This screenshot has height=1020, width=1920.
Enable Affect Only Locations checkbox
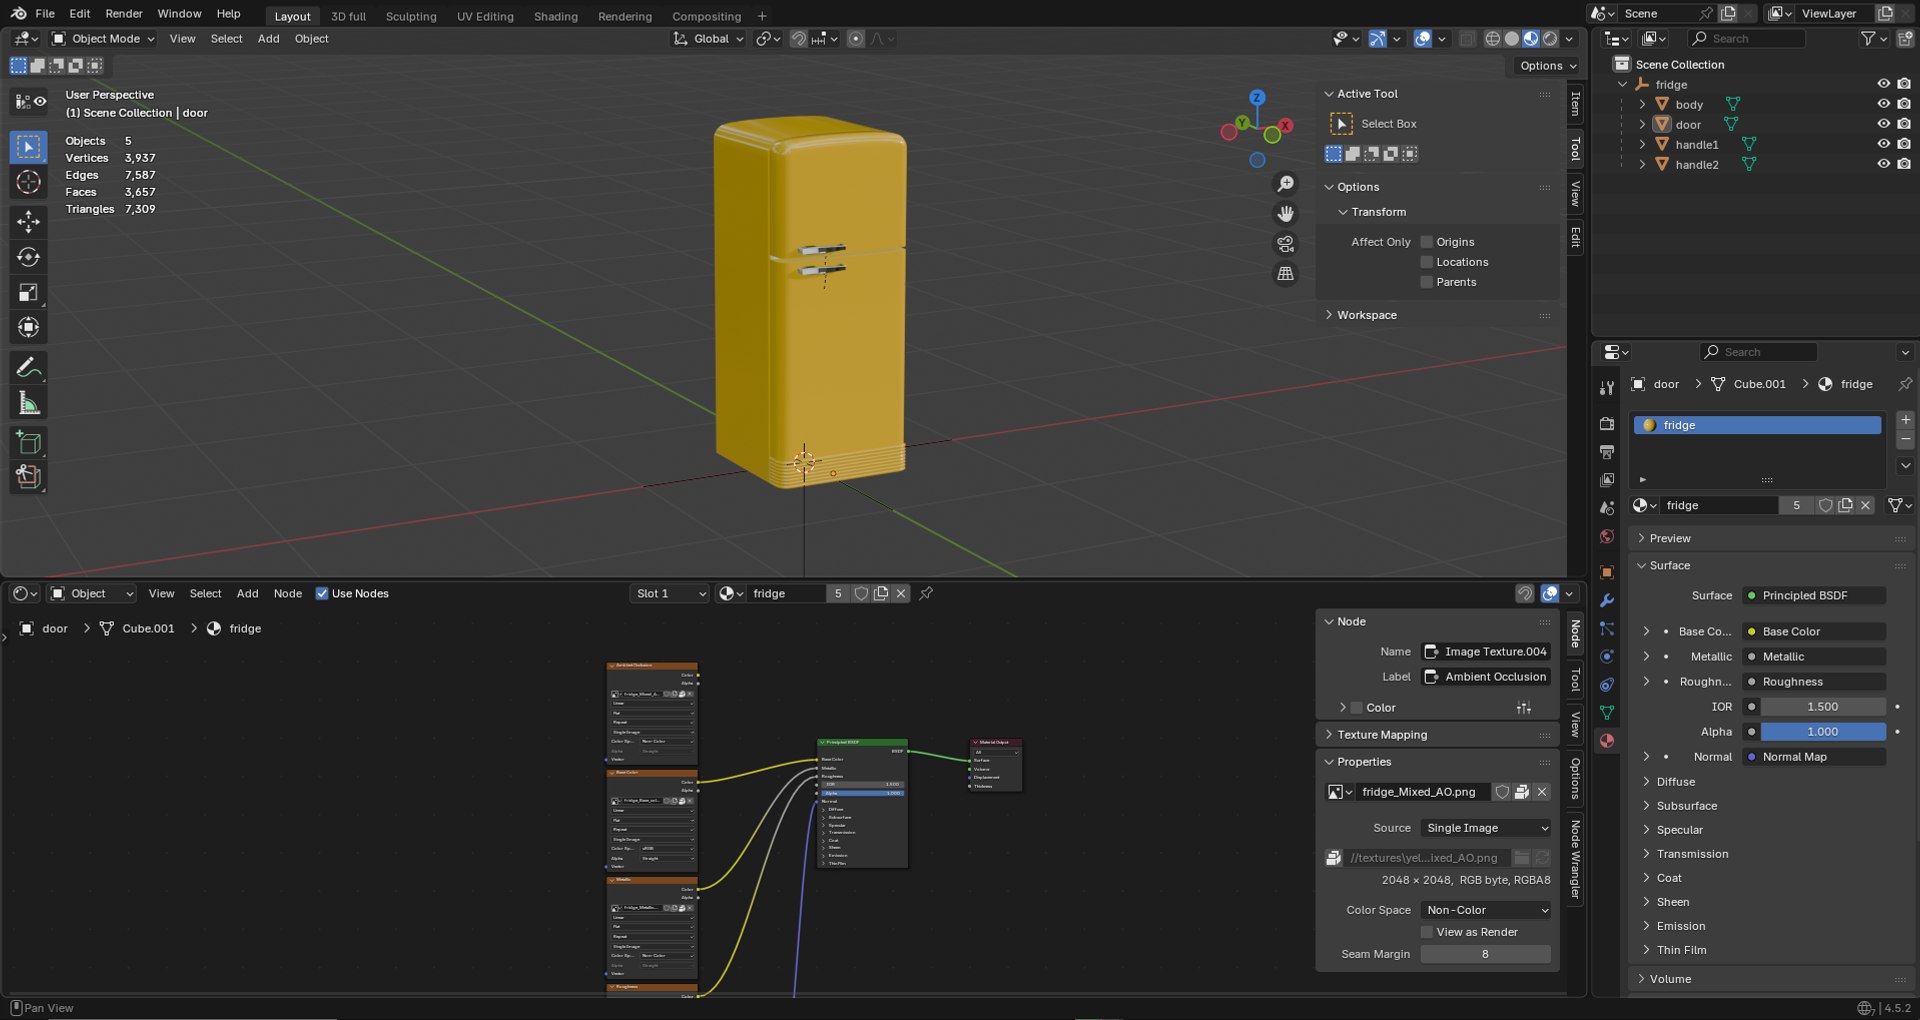point(1427,262)
